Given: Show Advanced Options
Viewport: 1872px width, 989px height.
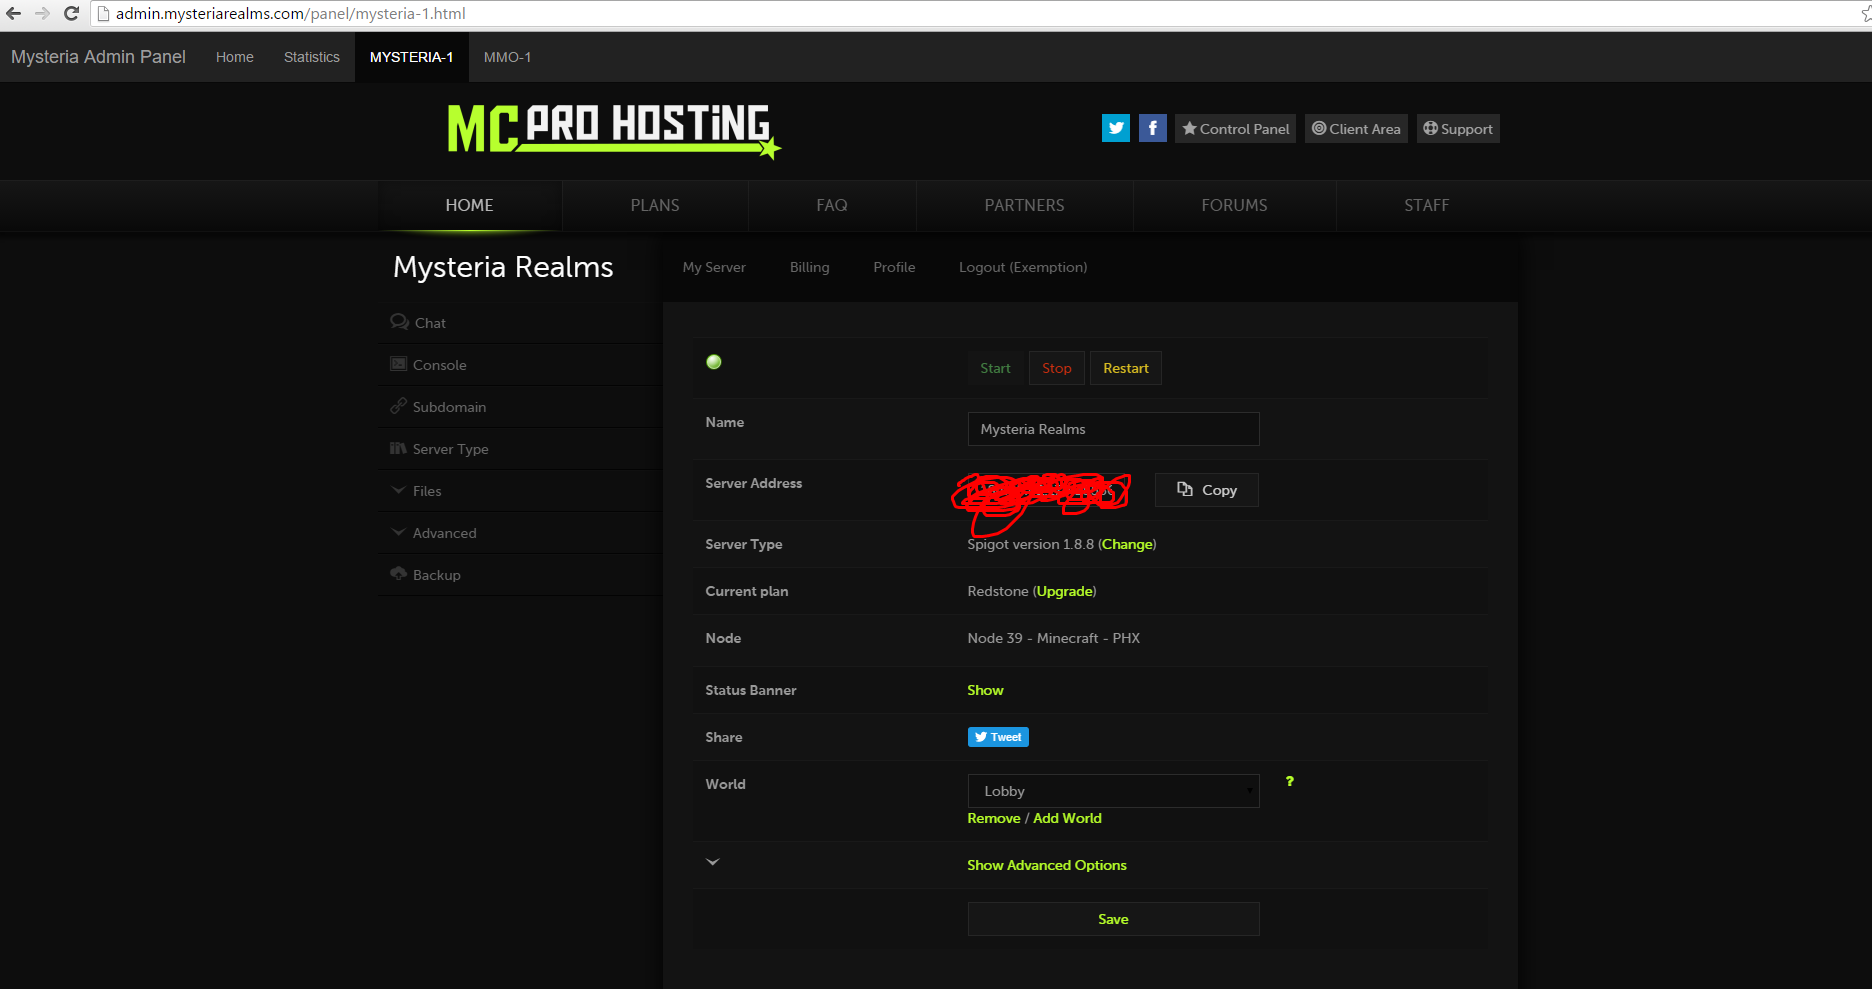Looking at the screenshot, I should click(1046, 864).
